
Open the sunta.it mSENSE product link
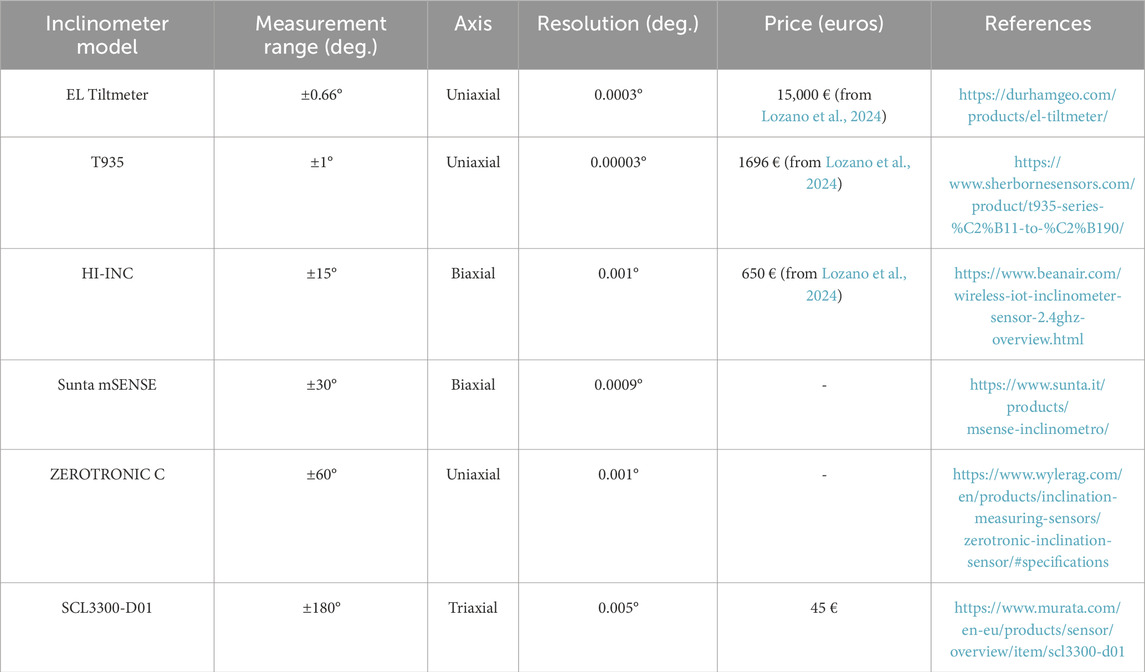click(x=1037, y=404)
